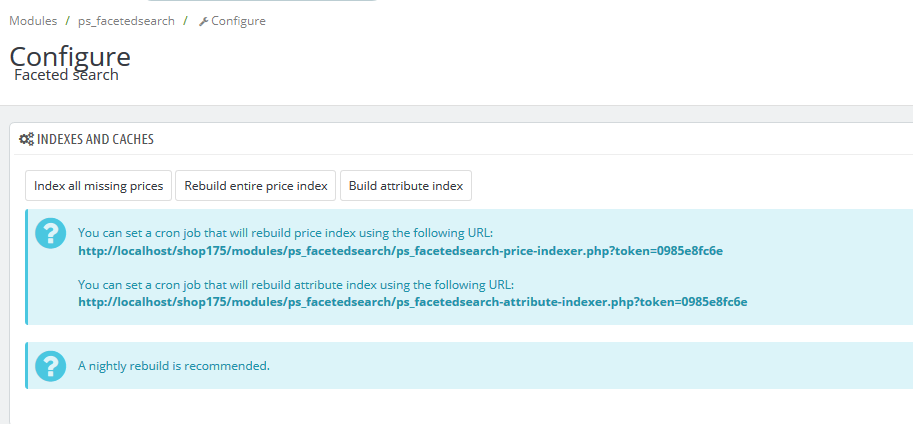Open the attribute-indexer cron URL
The image size is (913, 424).
point(412,301)
